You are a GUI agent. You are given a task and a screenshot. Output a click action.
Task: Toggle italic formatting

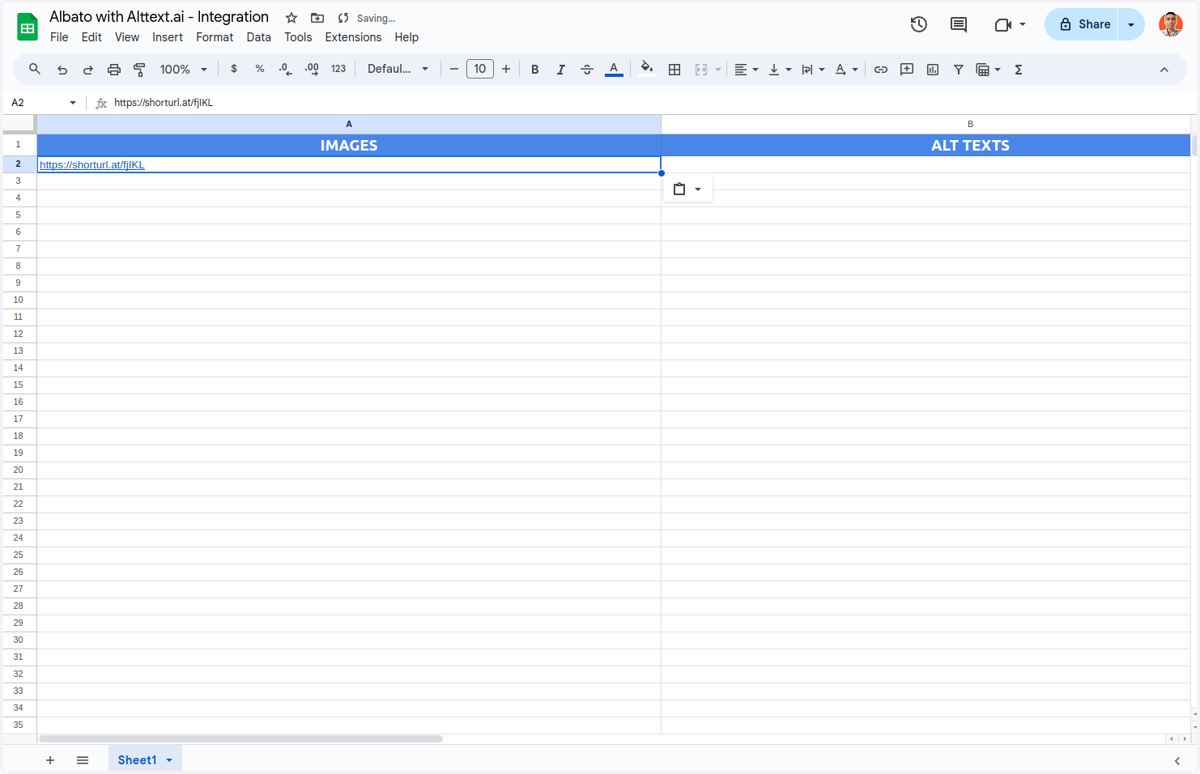(561, 69)
